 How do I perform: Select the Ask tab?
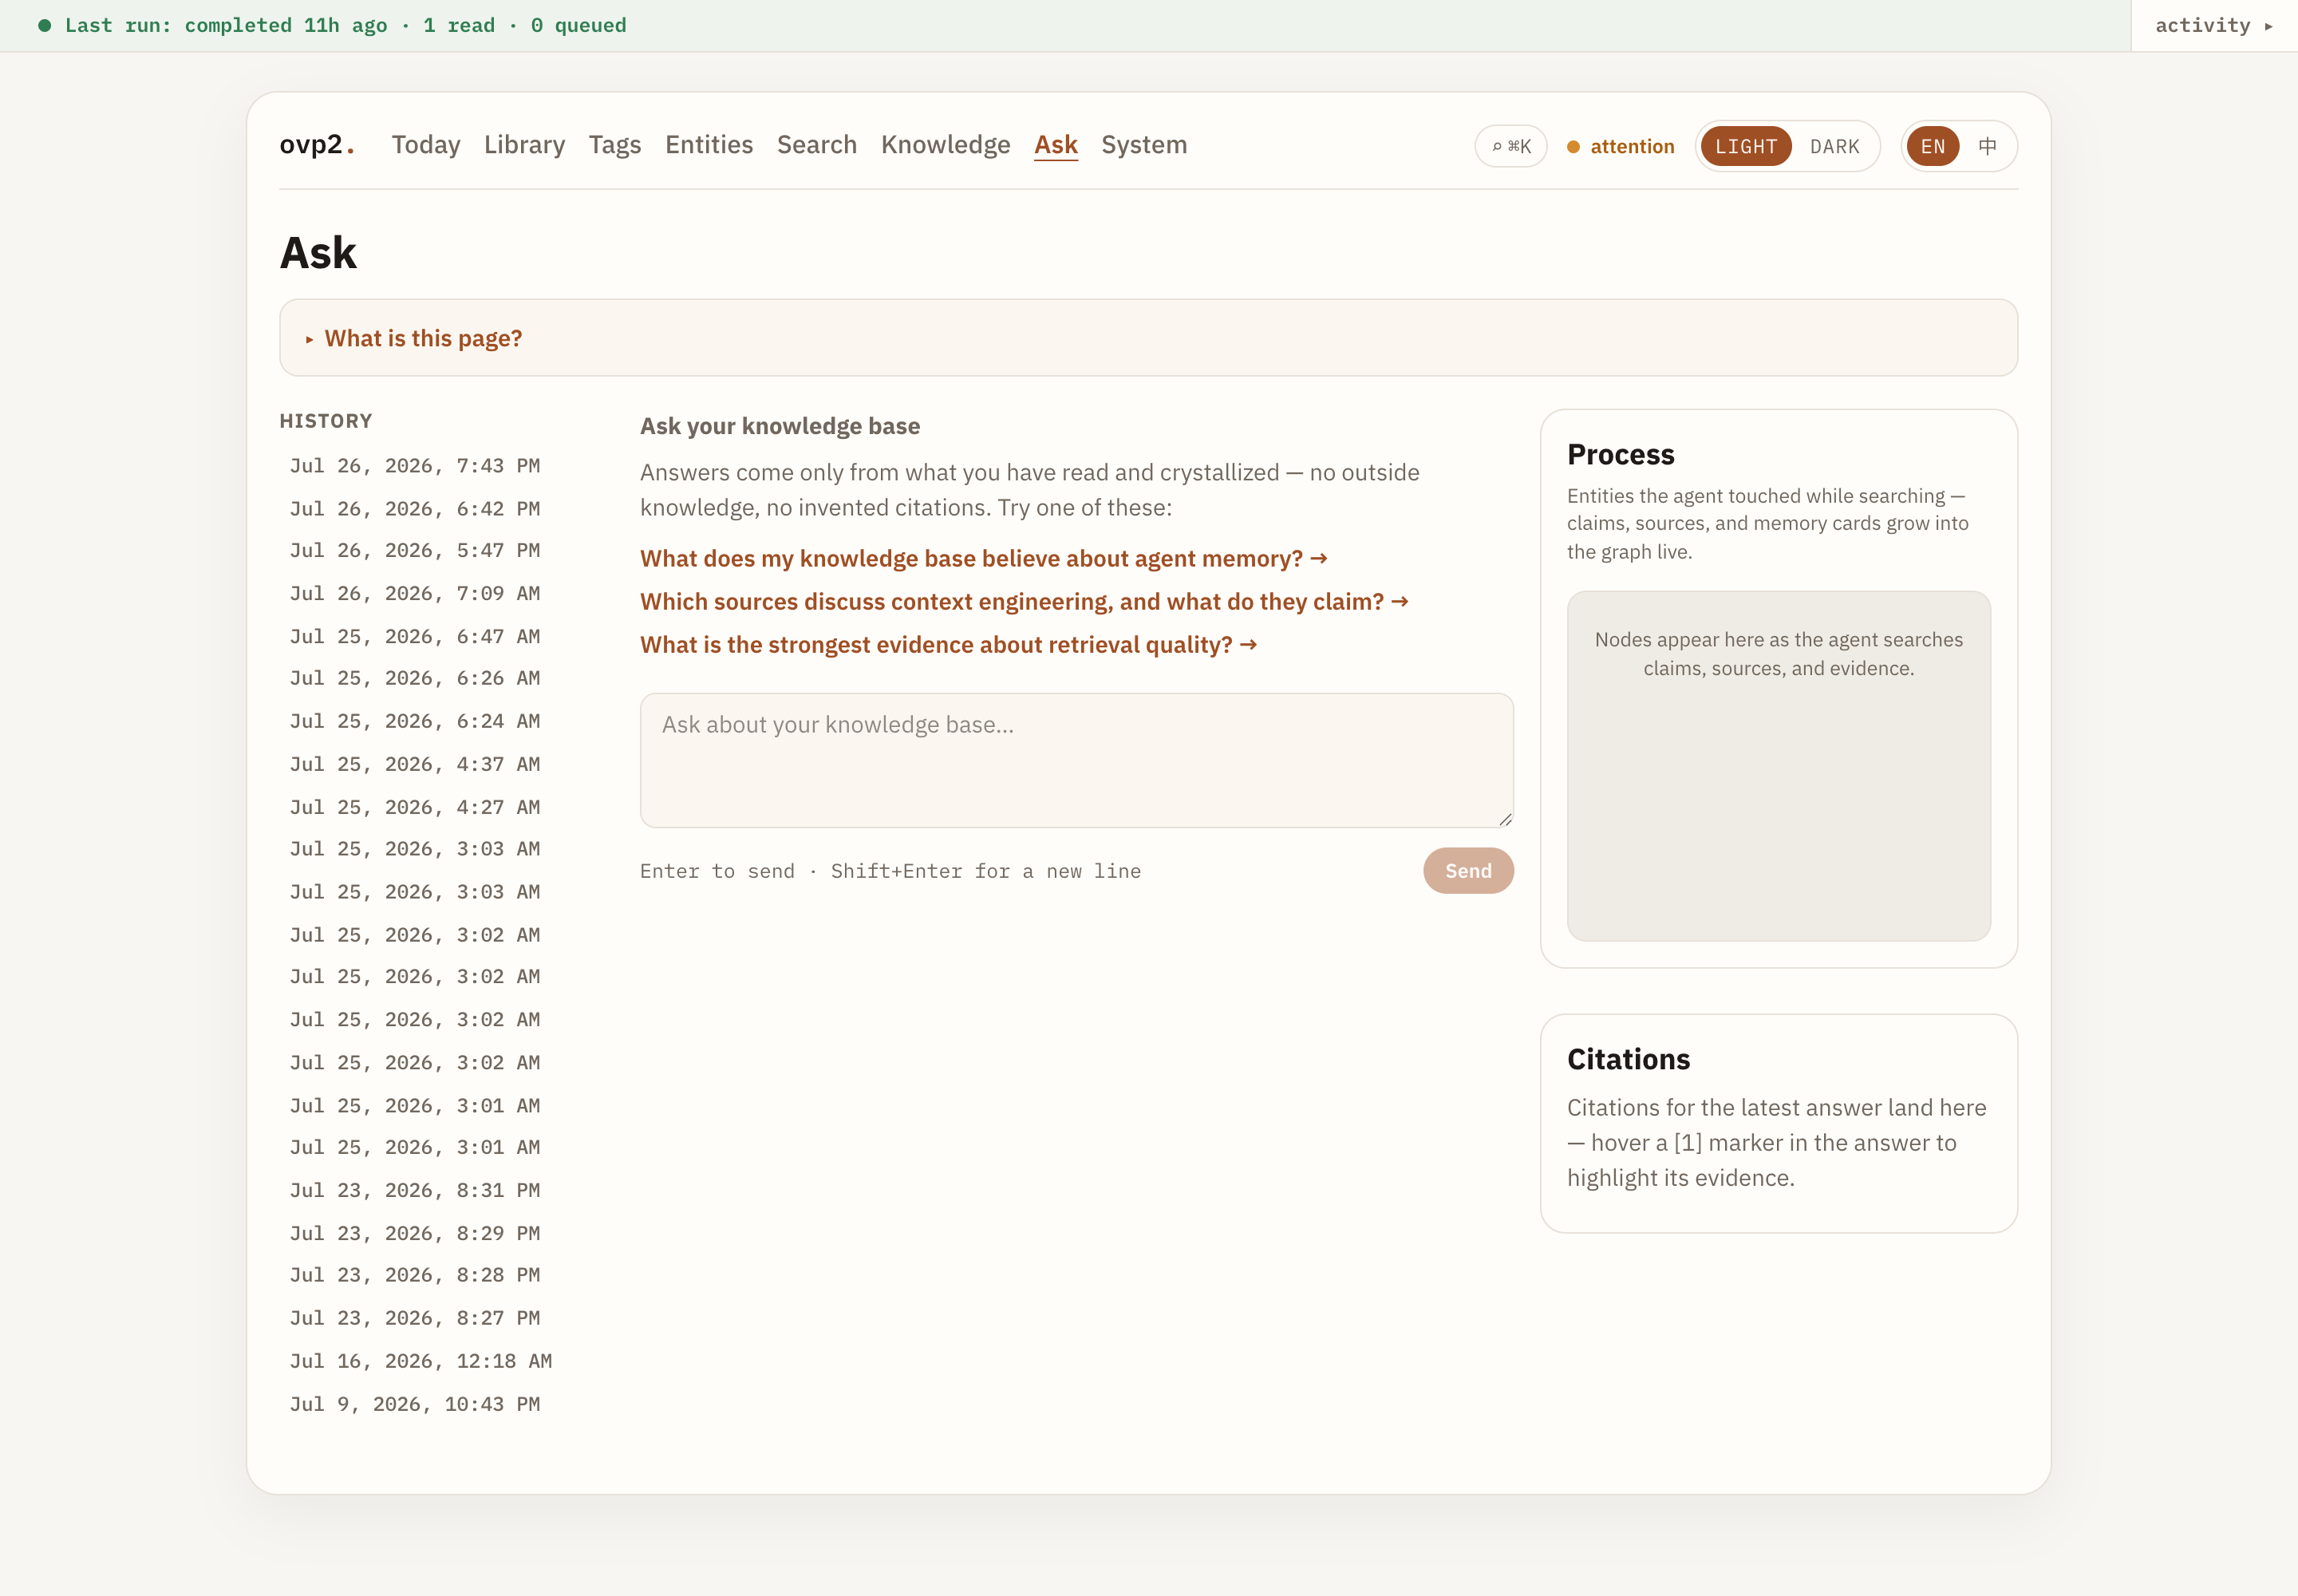coord(1056,145)
